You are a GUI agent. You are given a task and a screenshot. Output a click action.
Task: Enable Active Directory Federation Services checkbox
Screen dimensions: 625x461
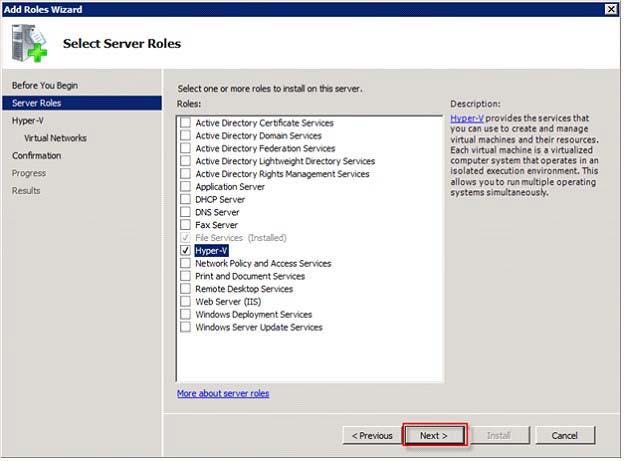tap(185, 148)
